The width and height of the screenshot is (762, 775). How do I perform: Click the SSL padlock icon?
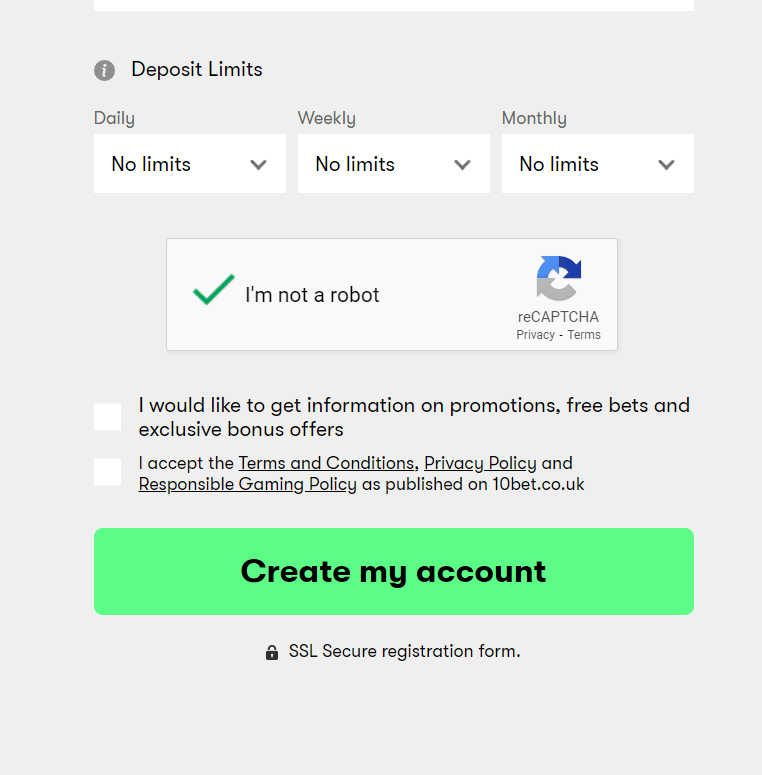tap(272, 653)
